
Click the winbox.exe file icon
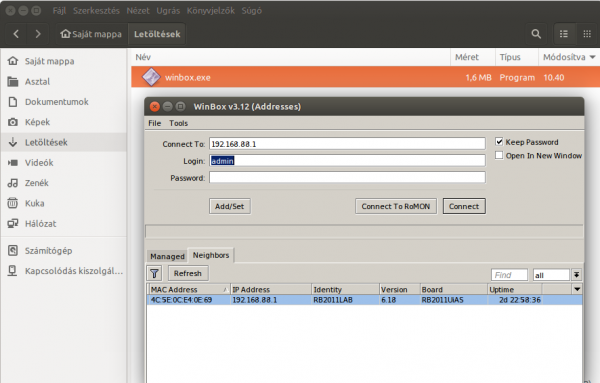pos(151,77)
